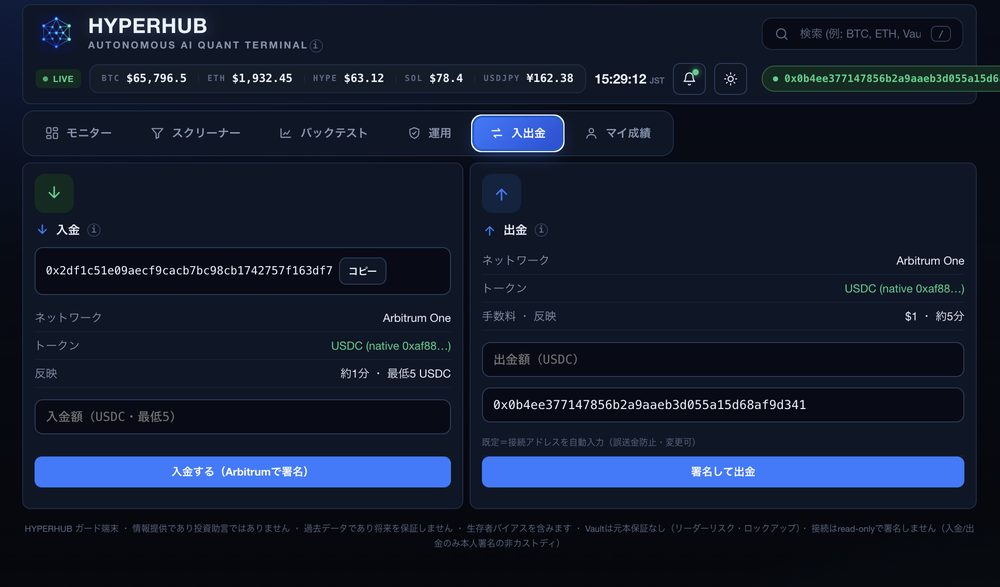Focus the search field (検索)

click(x=862, y=34)
